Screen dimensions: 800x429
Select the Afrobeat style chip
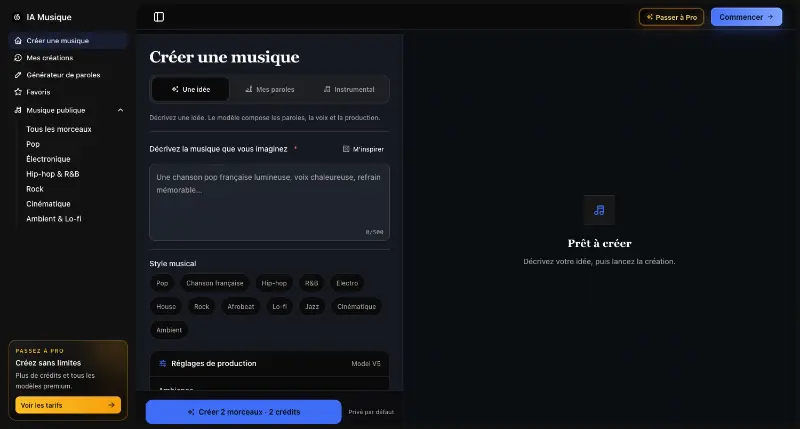(241, 307)
